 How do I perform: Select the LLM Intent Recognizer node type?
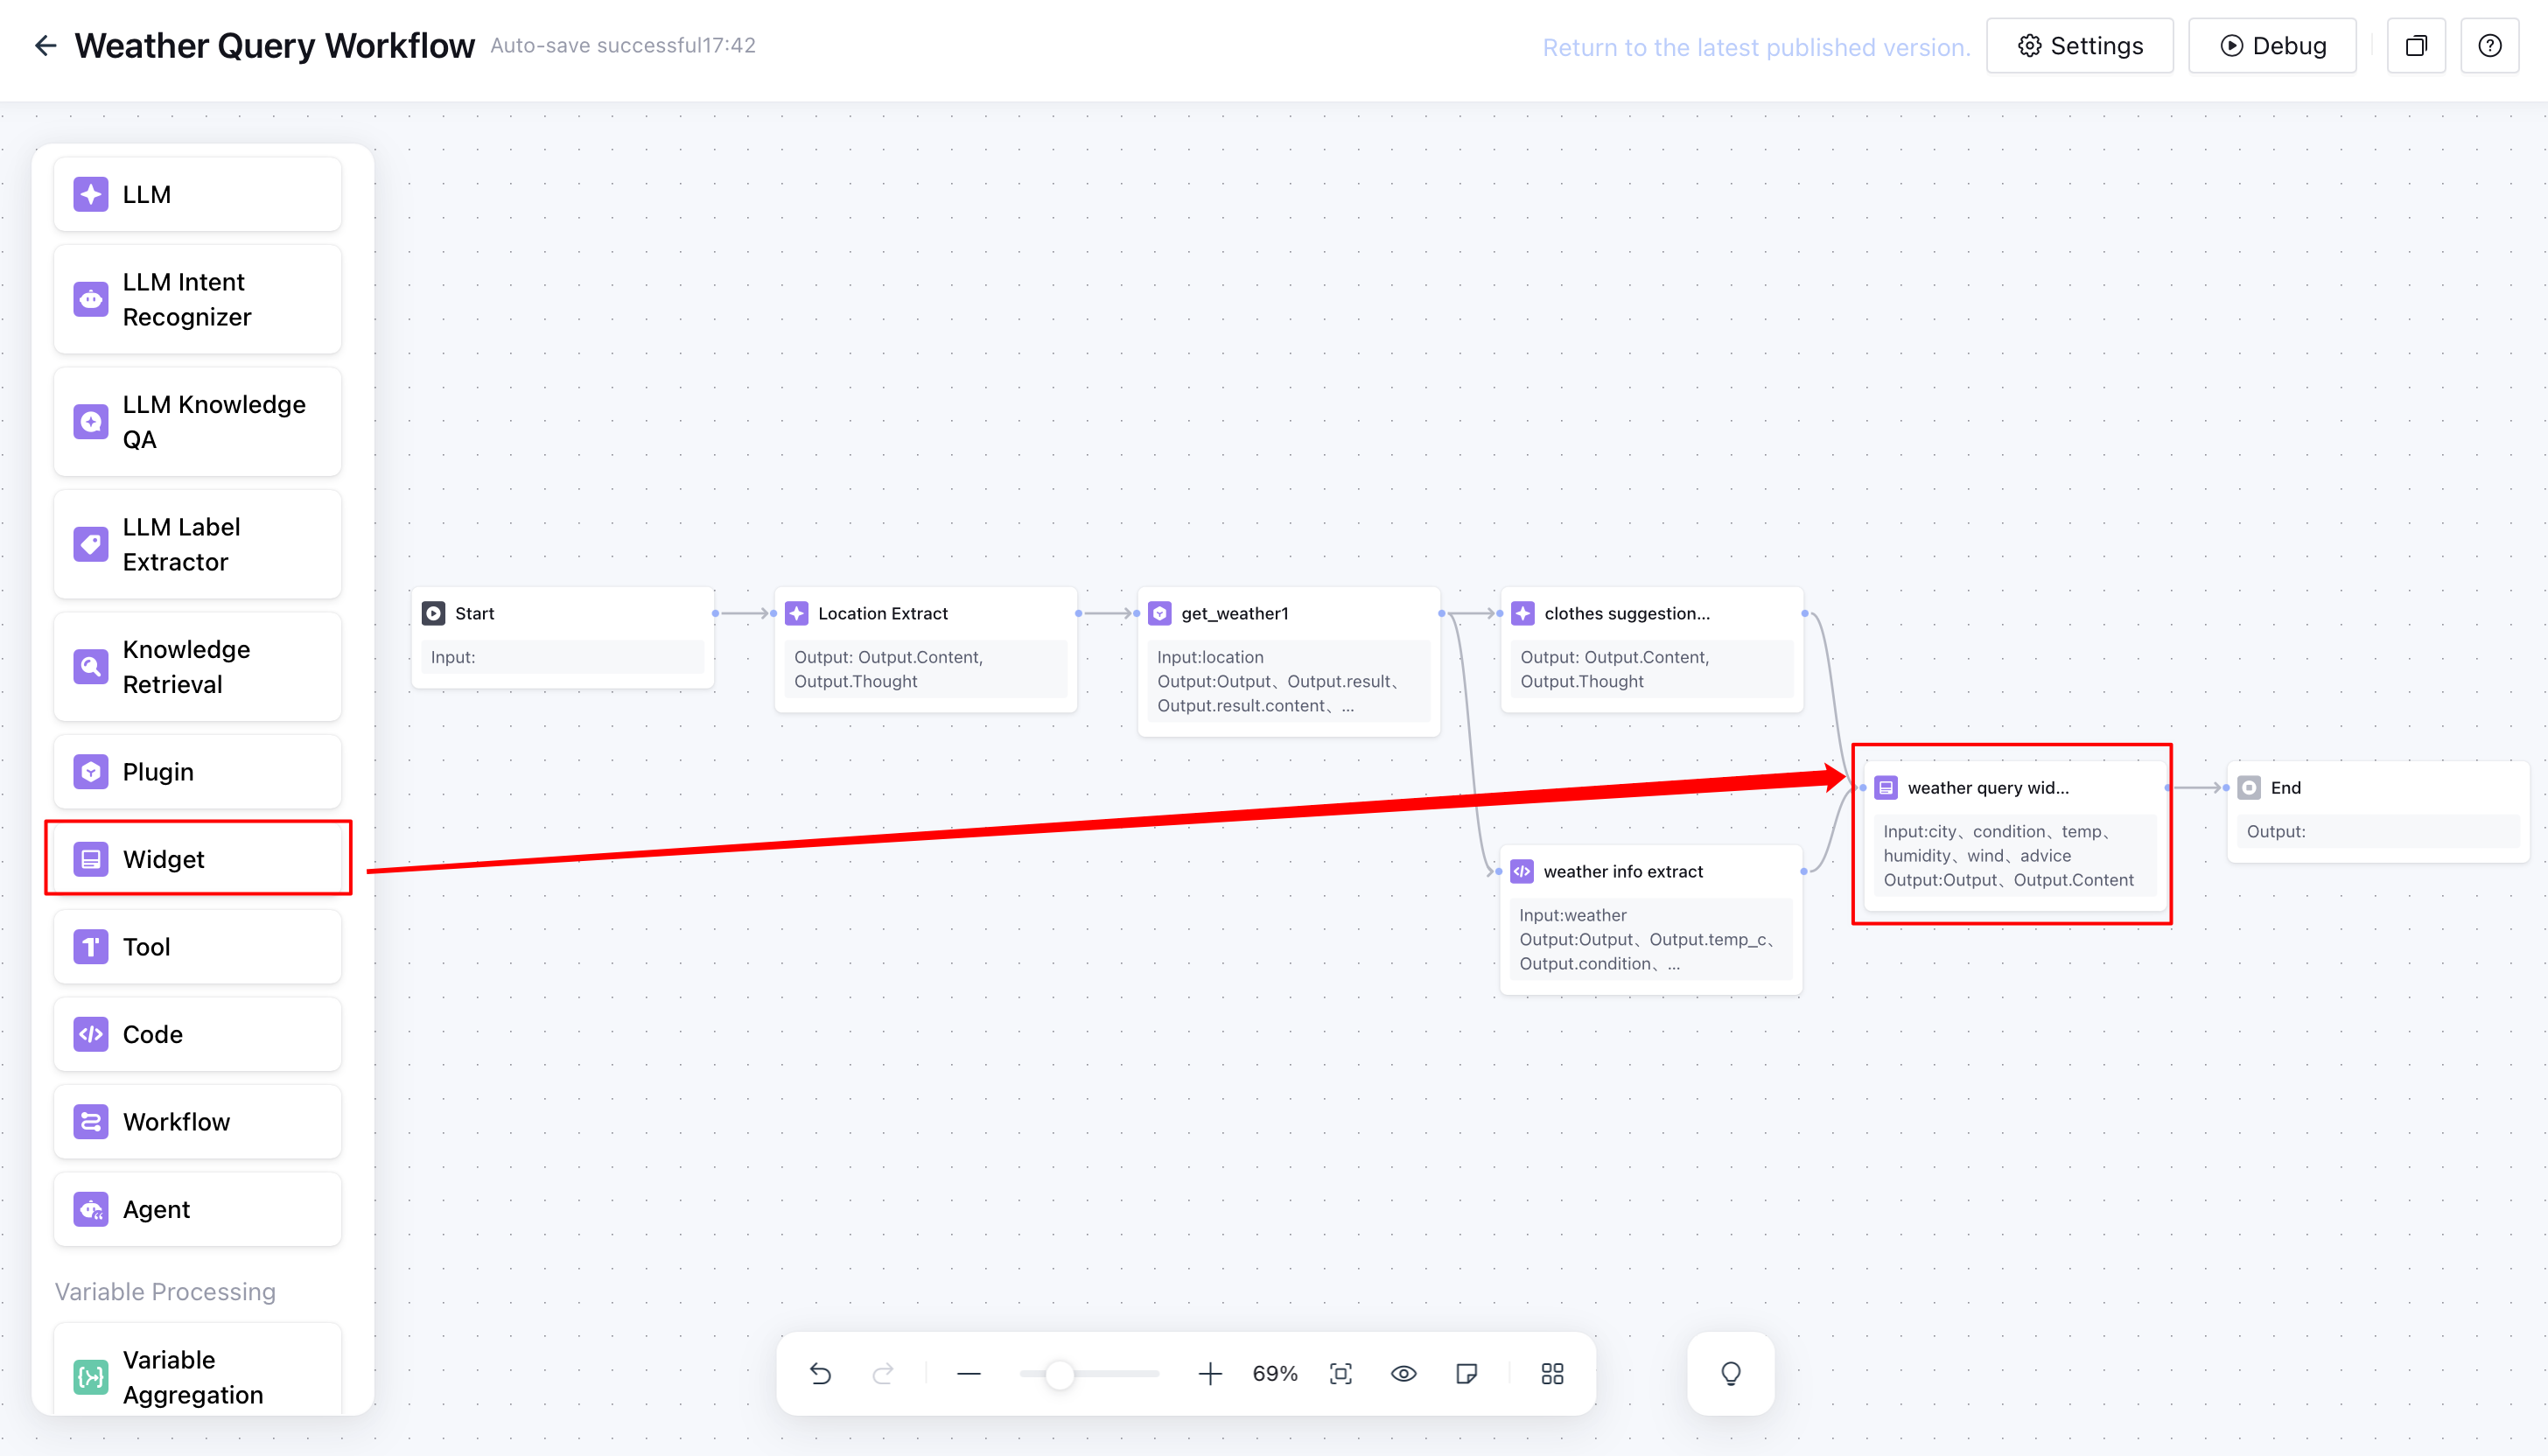click(198, 299)
